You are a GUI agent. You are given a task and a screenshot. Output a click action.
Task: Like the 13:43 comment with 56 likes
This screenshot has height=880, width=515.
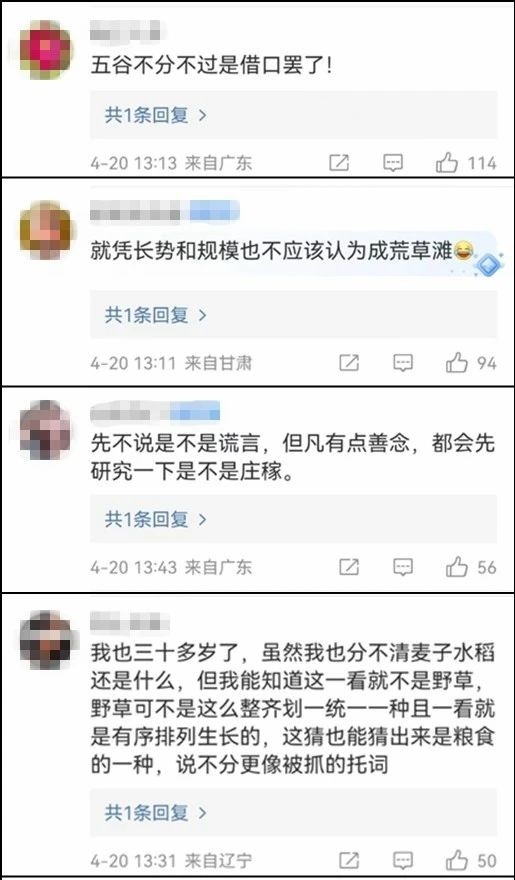[457, 567]
